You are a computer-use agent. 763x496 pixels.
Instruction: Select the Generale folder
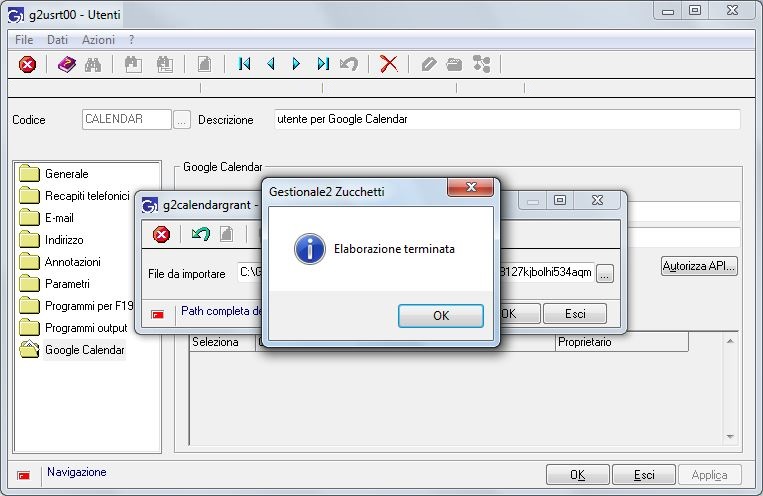54,174
